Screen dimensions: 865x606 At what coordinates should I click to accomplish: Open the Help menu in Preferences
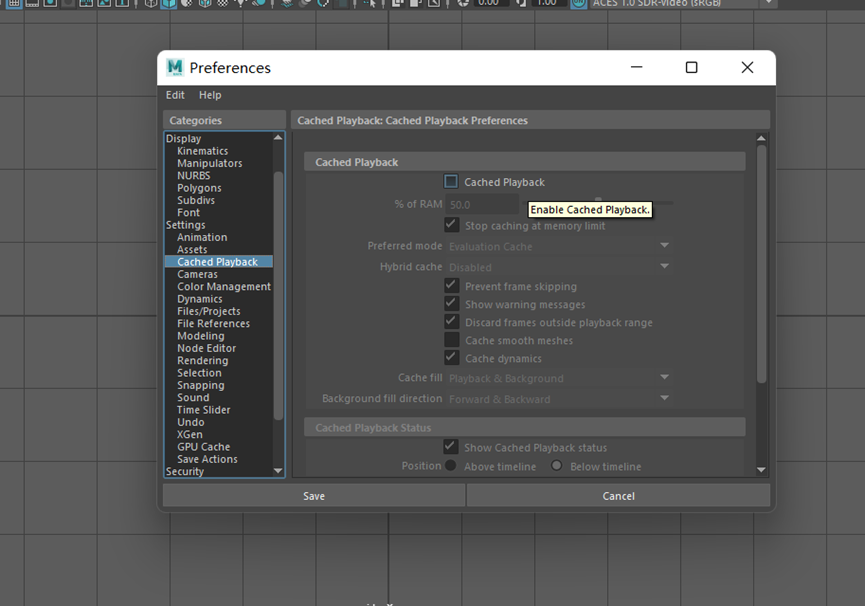210,95
